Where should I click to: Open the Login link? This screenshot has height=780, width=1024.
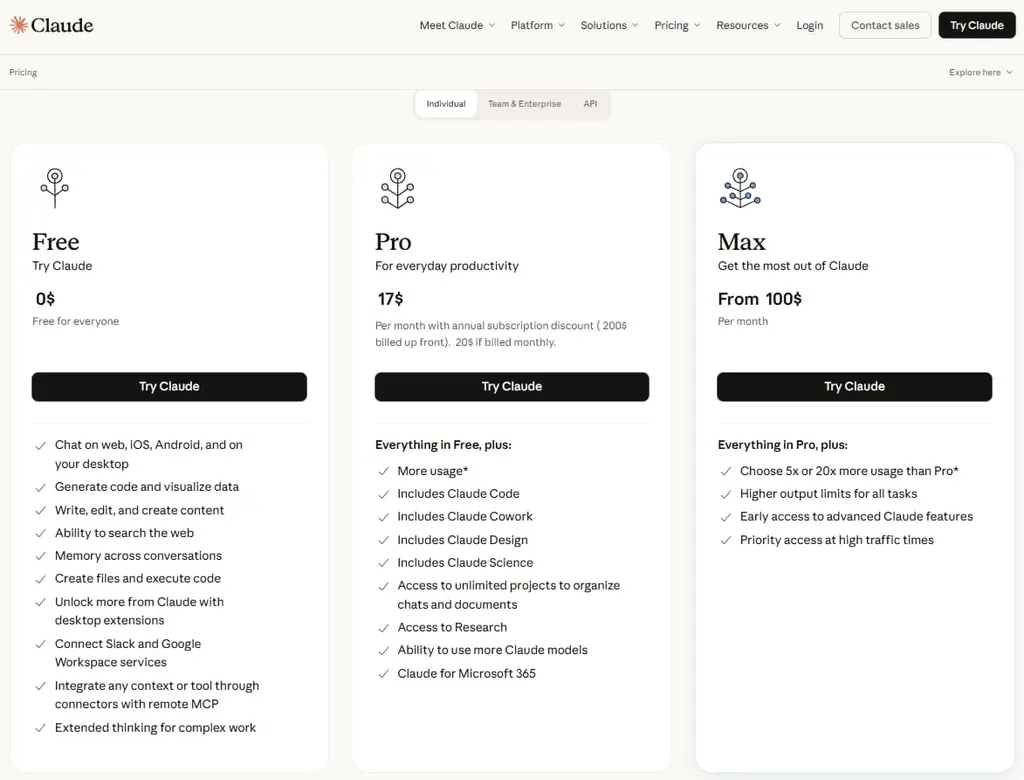click(x=809, y=25)
